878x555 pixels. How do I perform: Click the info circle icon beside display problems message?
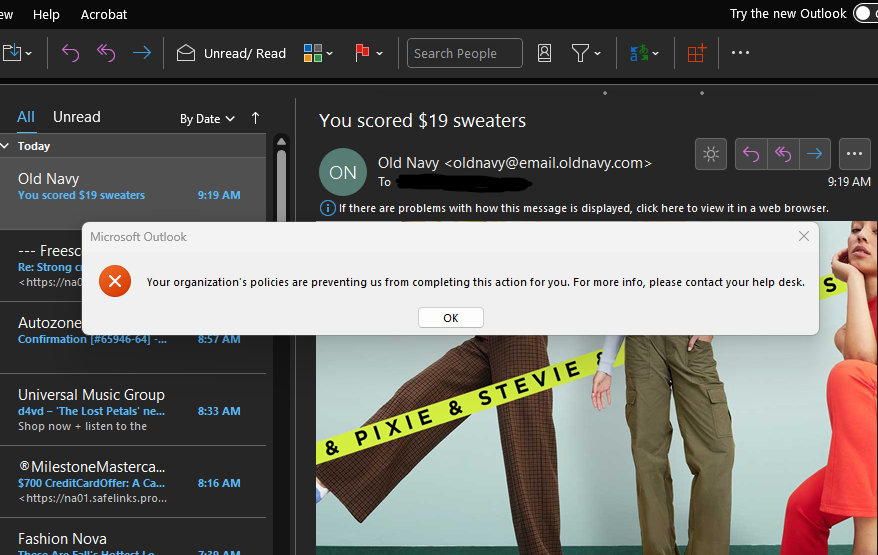point(327,208)
